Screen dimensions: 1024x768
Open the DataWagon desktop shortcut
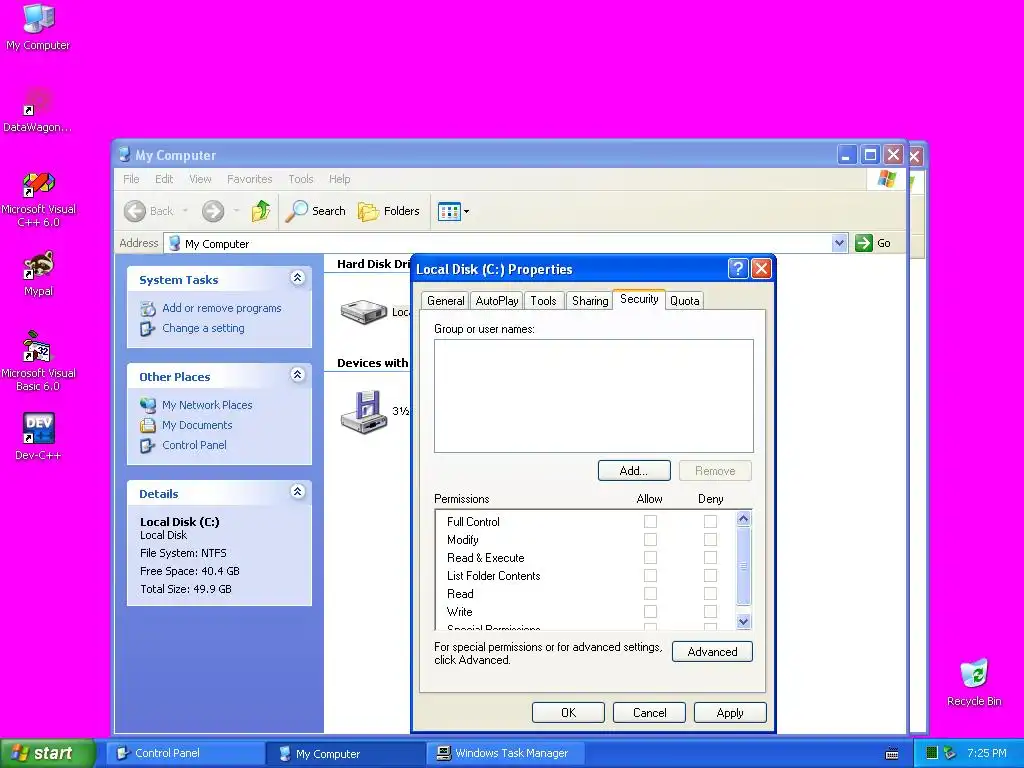point(38,109)
